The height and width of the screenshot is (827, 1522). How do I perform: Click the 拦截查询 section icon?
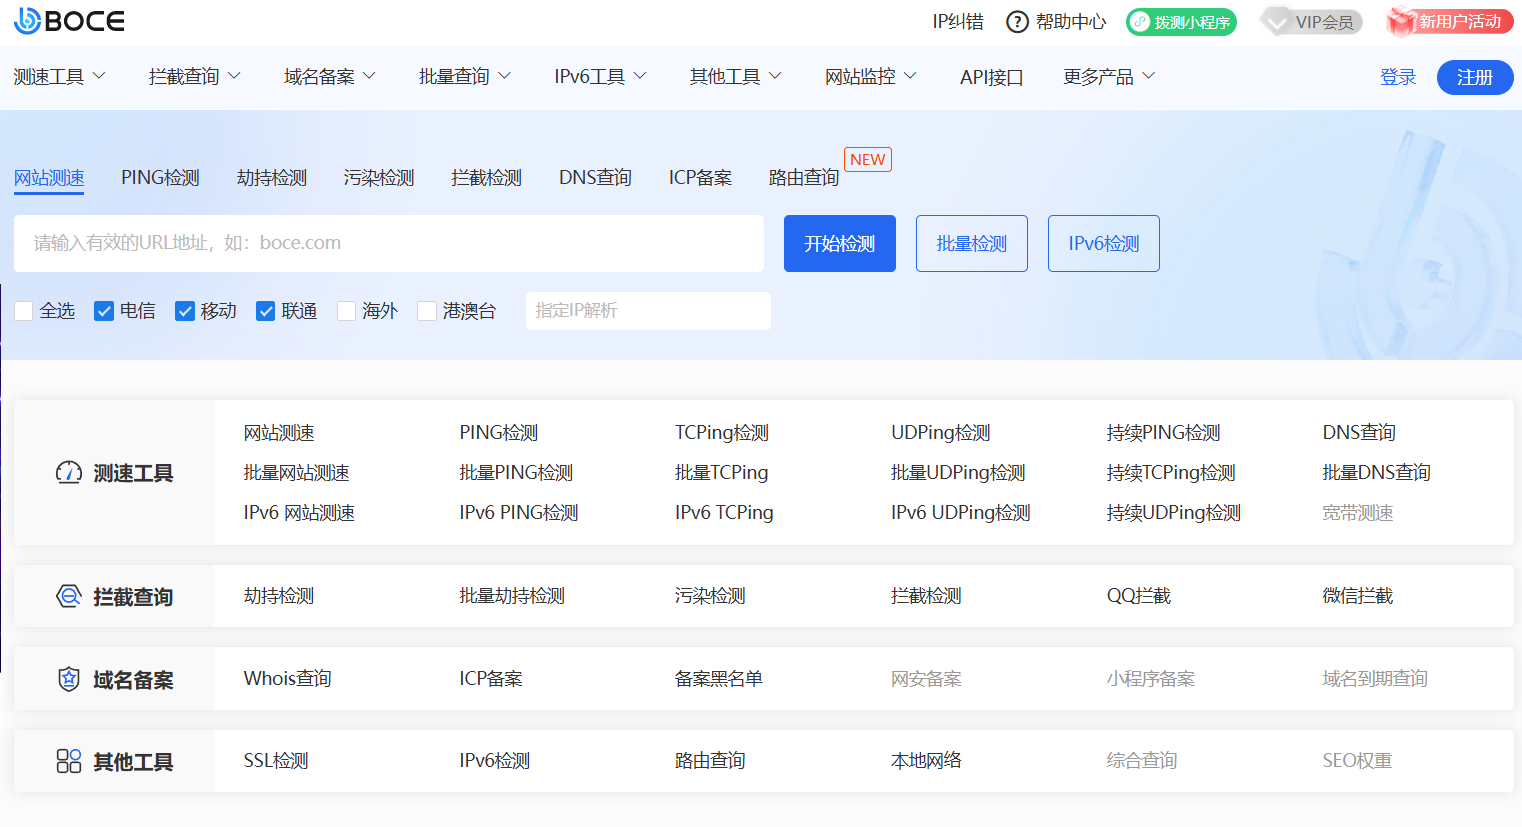coord(68,597)
